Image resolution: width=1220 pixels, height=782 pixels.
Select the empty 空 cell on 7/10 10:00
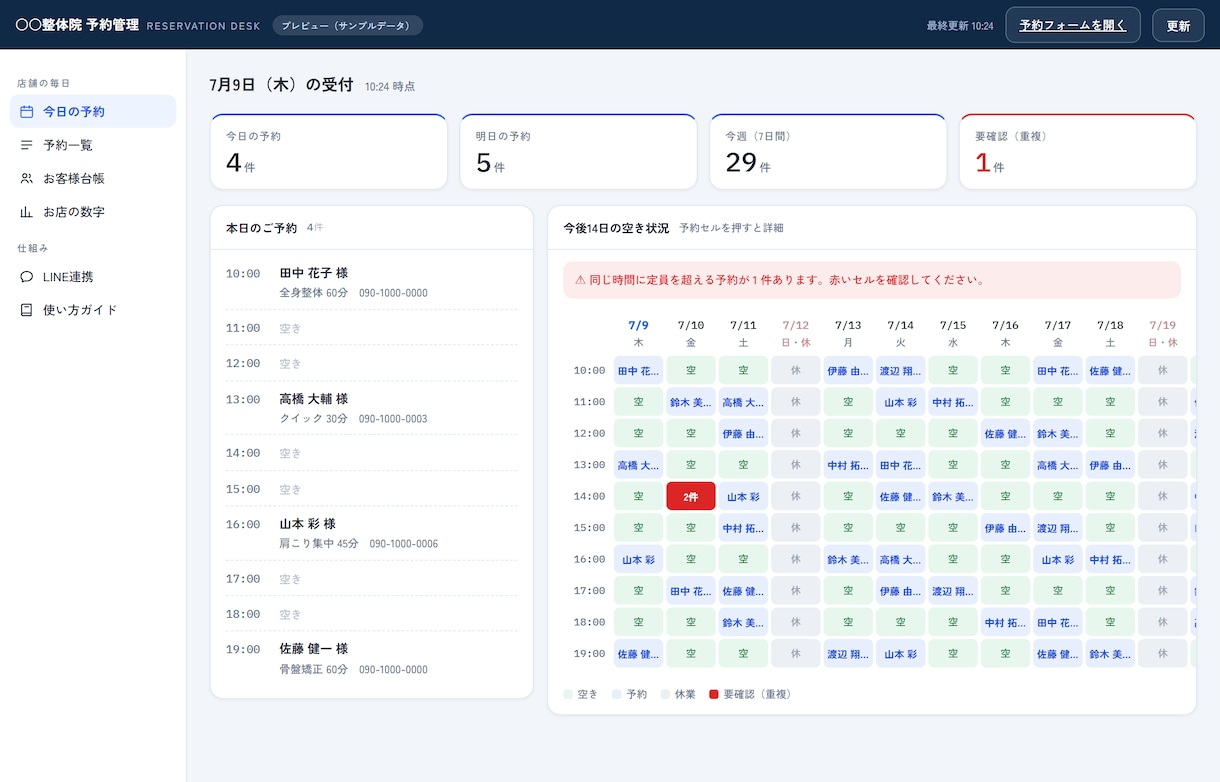(x=691, y=370)
